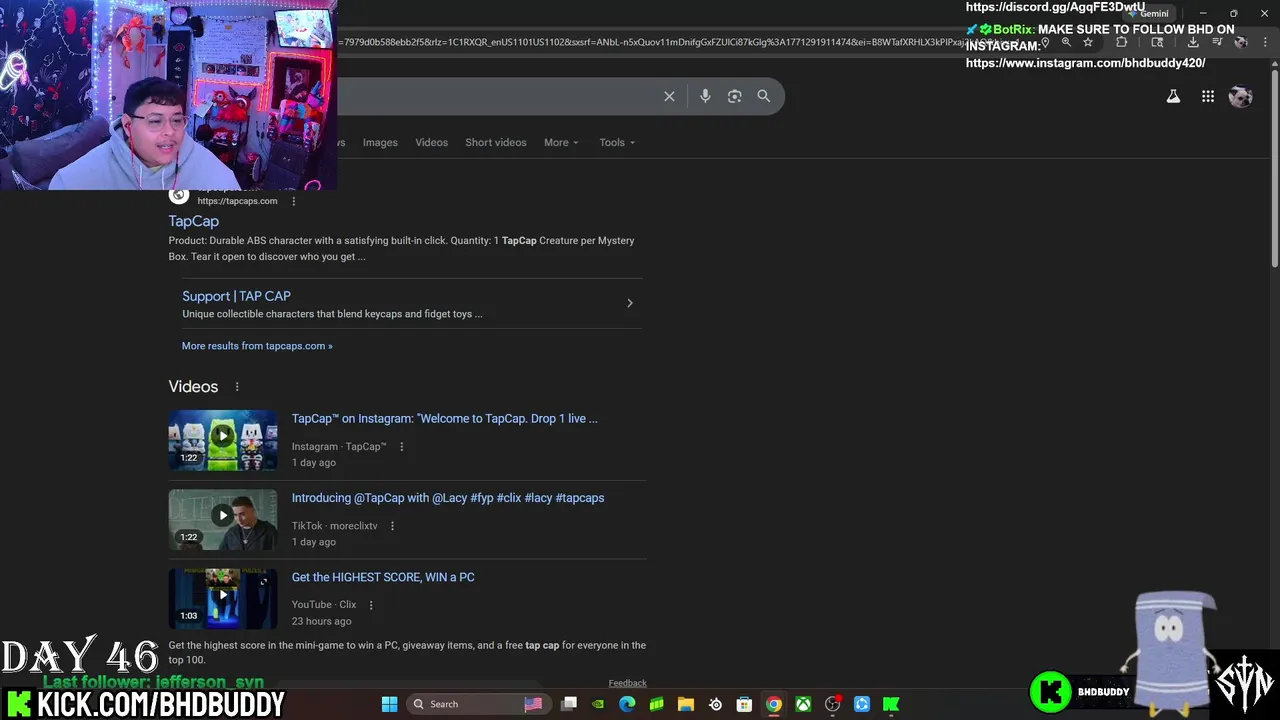Image resolution: width=1280 pixels, height=720 pixels.
Task: Open options dots for YouTube Clix video
Action: (371, 605)
